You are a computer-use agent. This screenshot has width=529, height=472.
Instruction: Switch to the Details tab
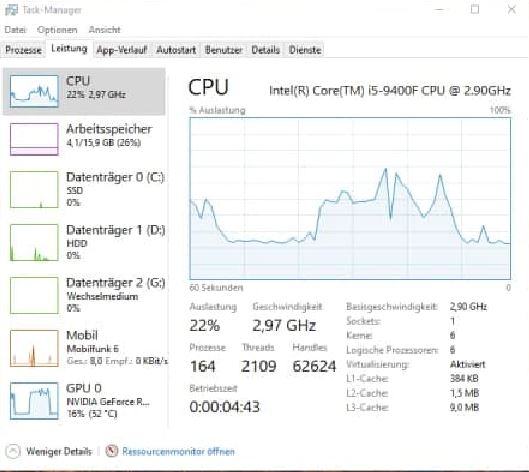click(x=266, y=50)
